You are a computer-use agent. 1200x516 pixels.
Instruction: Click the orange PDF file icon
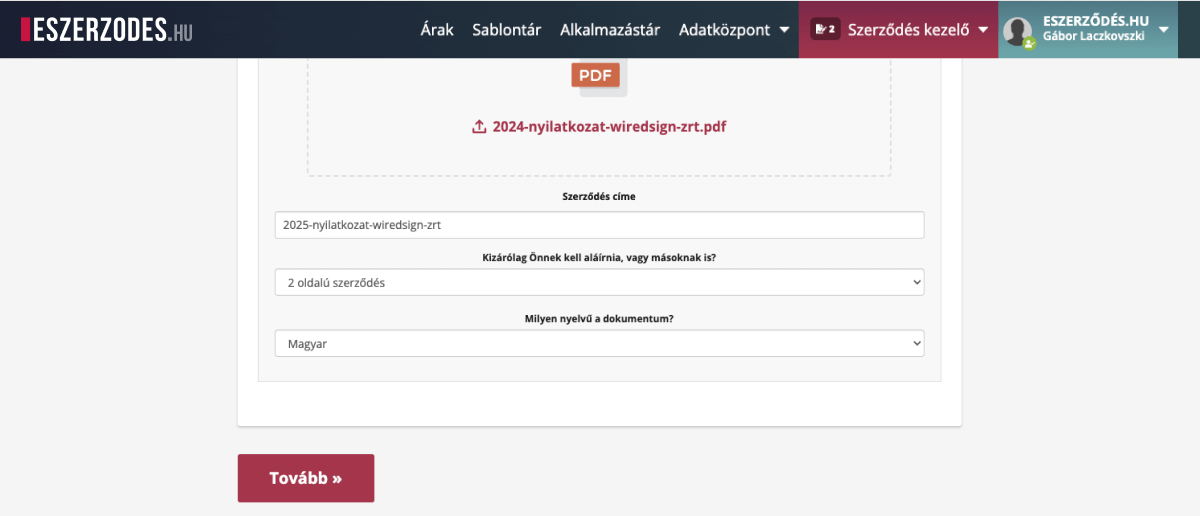[x=596, y=75]
